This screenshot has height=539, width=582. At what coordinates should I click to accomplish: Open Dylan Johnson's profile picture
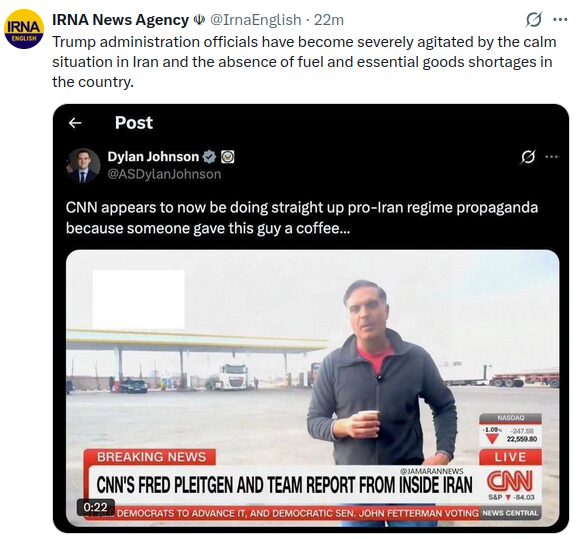tap(83, 166)
